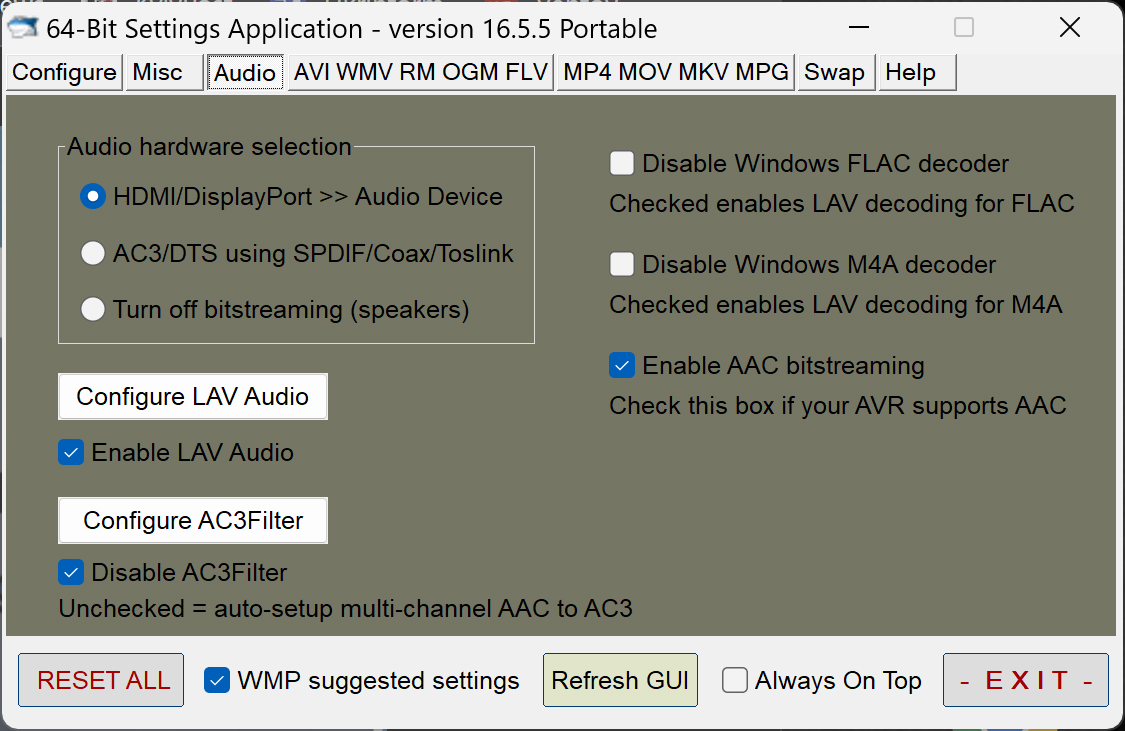
Task: Click the Configure LAV Audio button
Action: (193, 397)
